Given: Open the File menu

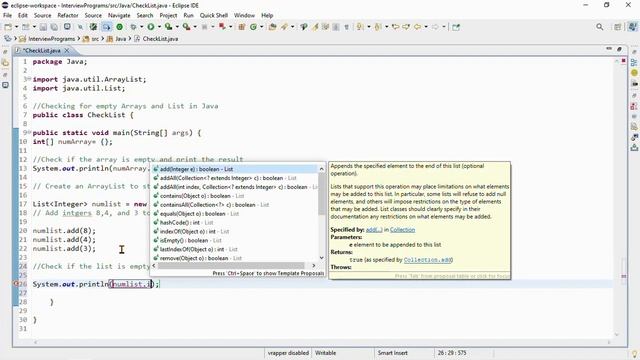Looking at the screenshot, I should 7,15.
